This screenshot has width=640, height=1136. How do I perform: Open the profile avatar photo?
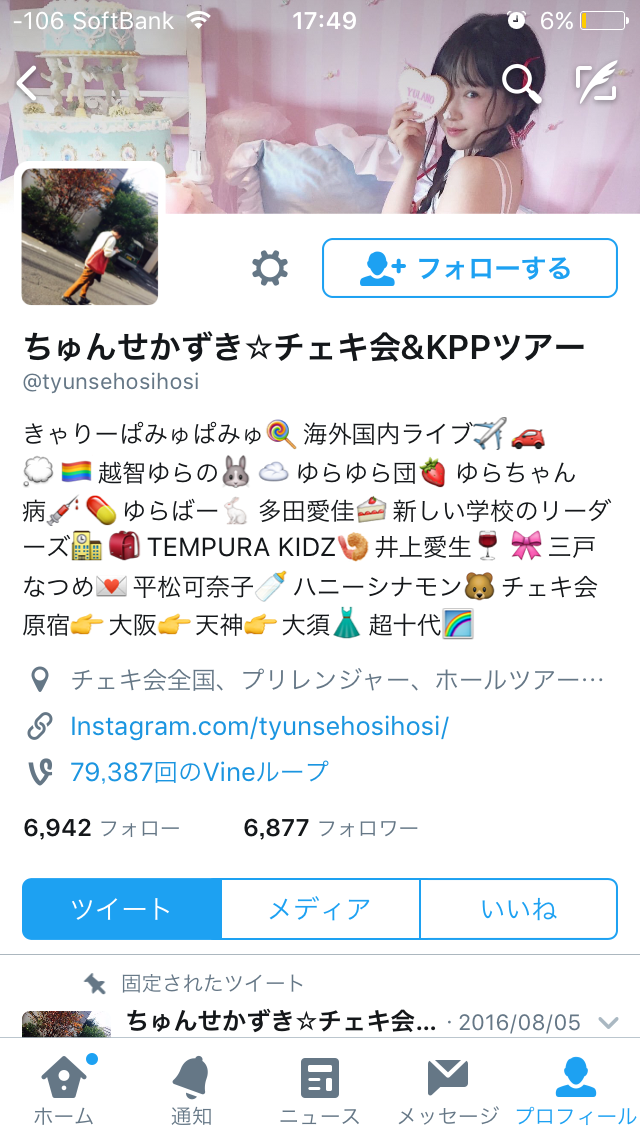click(x=90, y=236)
